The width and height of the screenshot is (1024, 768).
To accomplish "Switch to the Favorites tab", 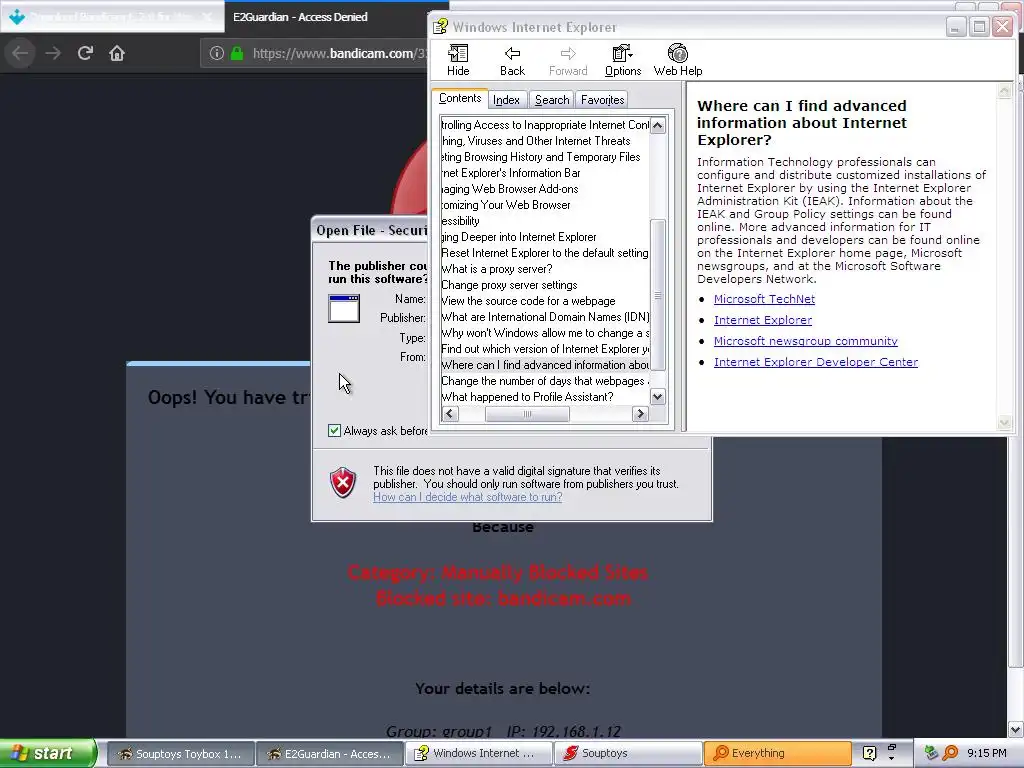I will [x=602, y=100].
